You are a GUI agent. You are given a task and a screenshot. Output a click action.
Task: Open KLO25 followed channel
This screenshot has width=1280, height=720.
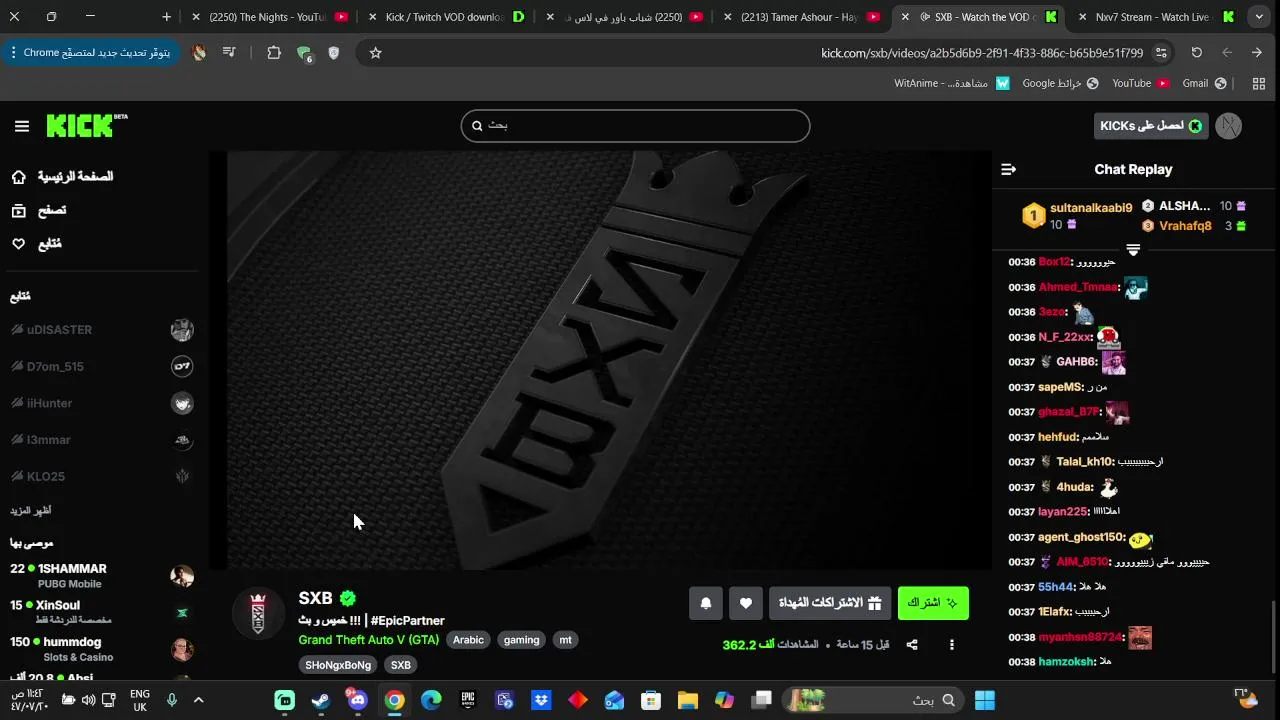pos(101,477)
